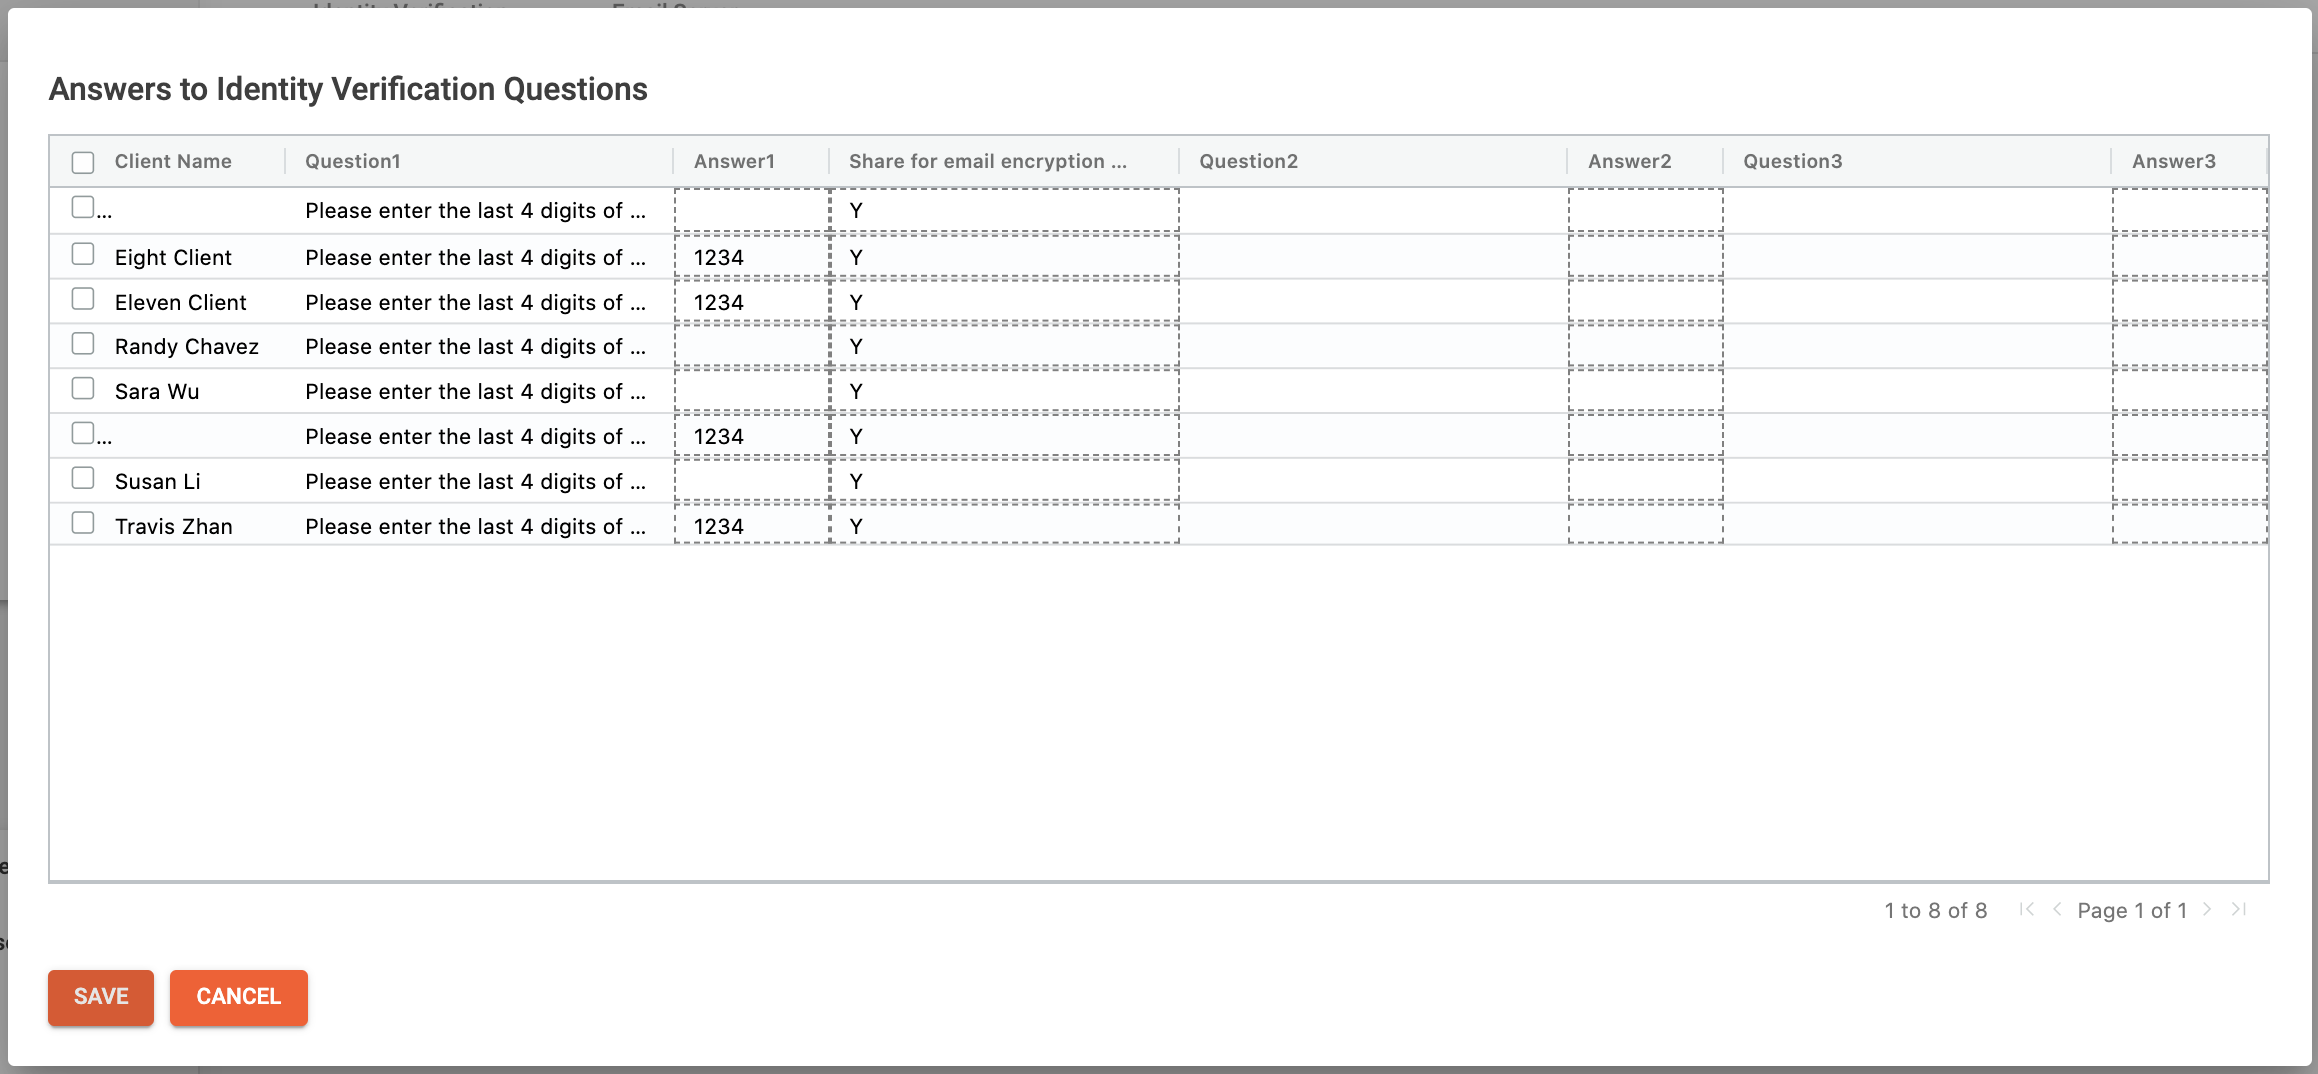Edit share encryption value for Eight Client

pyautogui.click(x=1005, y=257)
